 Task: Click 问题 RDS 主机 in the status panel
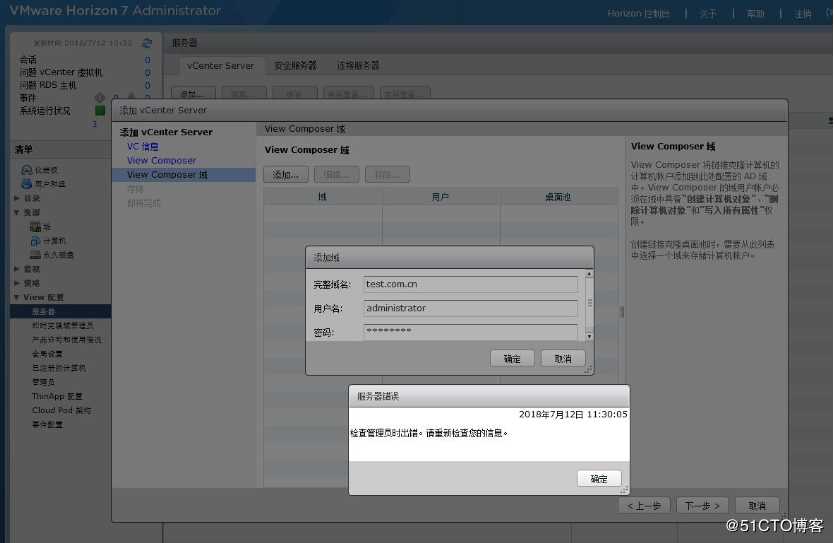pyautogui.click(x=48, y=85)
